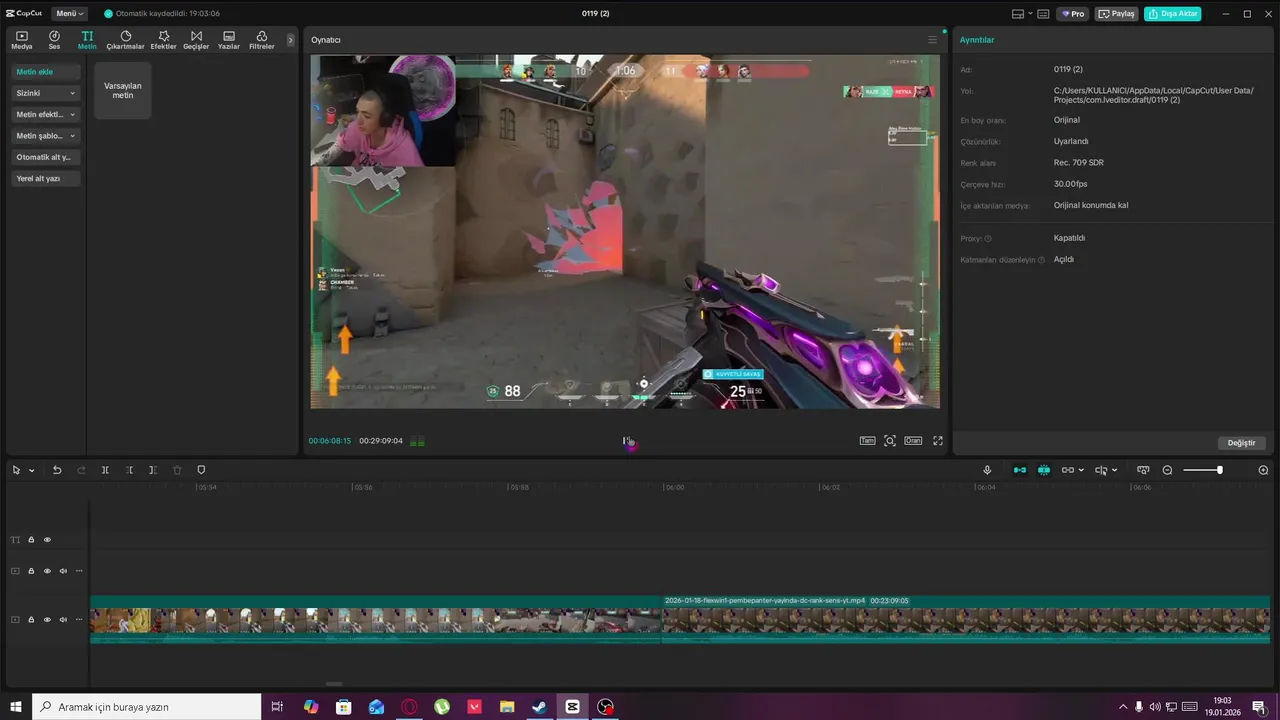Undo the last action
Screen dimensions: 1280x720
pos(57,470)
